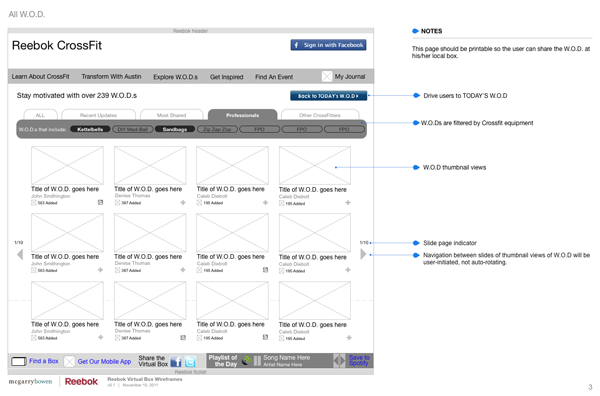Toggle the Kettlebells equipment filter
The image size is (600, 396).
pos(90,129)
